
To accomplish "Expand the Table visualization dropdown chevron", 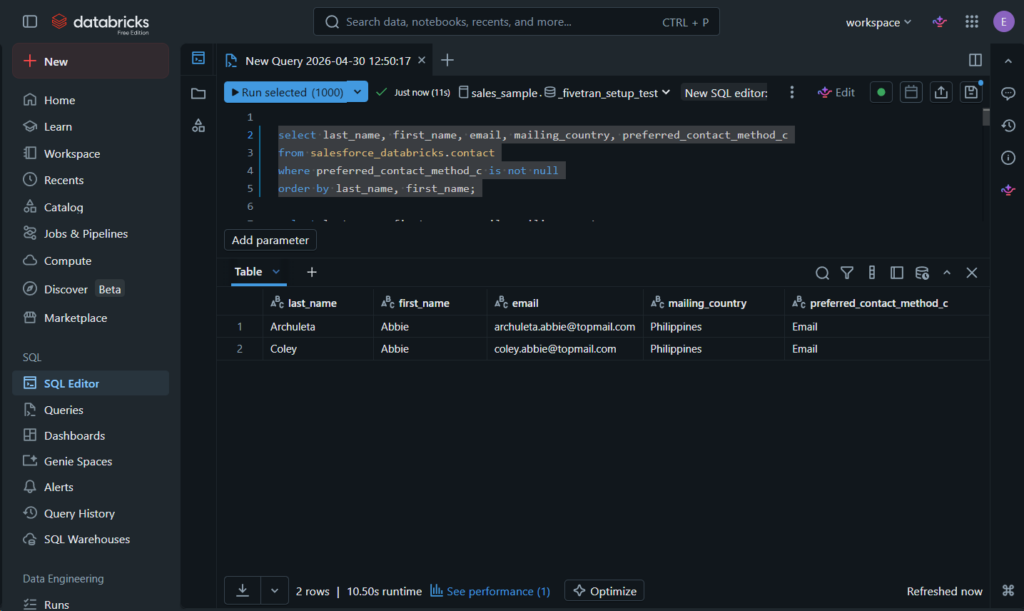I will (276, 272).
